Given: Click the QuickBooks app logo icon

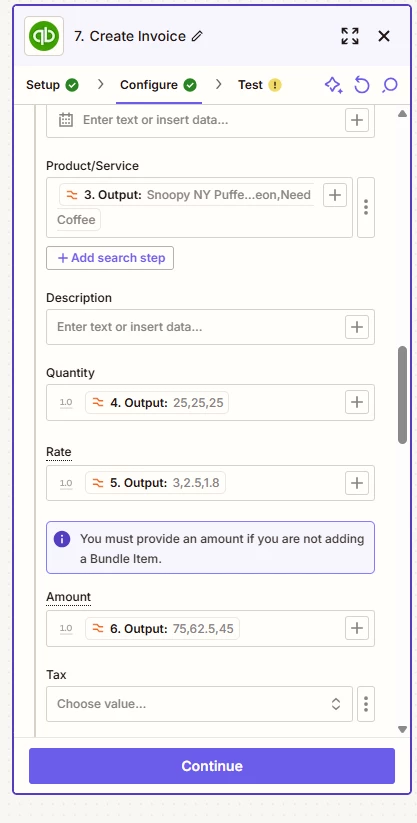Looking at the screenshot, I should (44, 36).
